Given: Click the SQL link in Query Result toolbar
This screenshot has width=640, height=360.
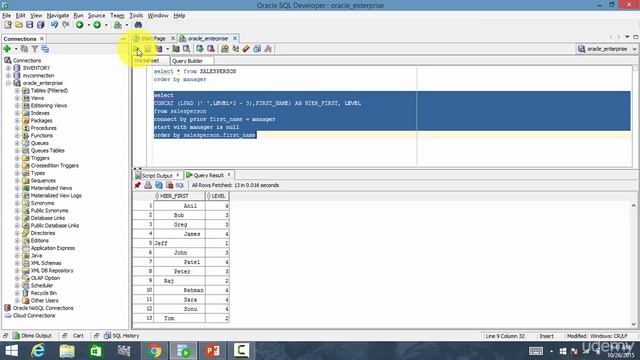Looking at the screenshot, I should (180, 185).
